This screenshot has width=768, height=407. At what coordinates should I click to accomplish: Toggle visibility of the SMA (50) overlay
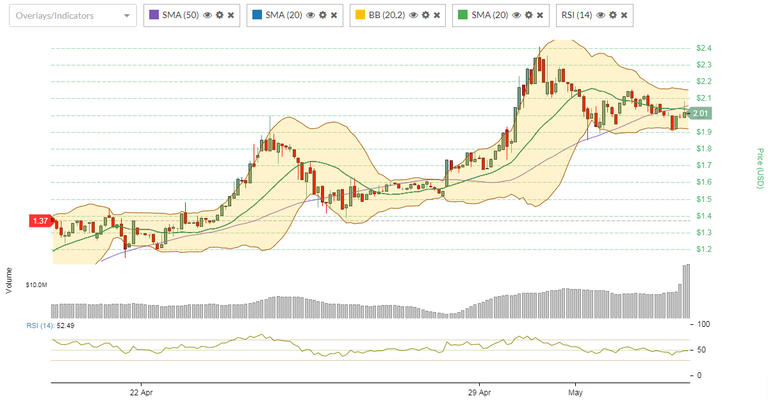click(x=207, y=15)
